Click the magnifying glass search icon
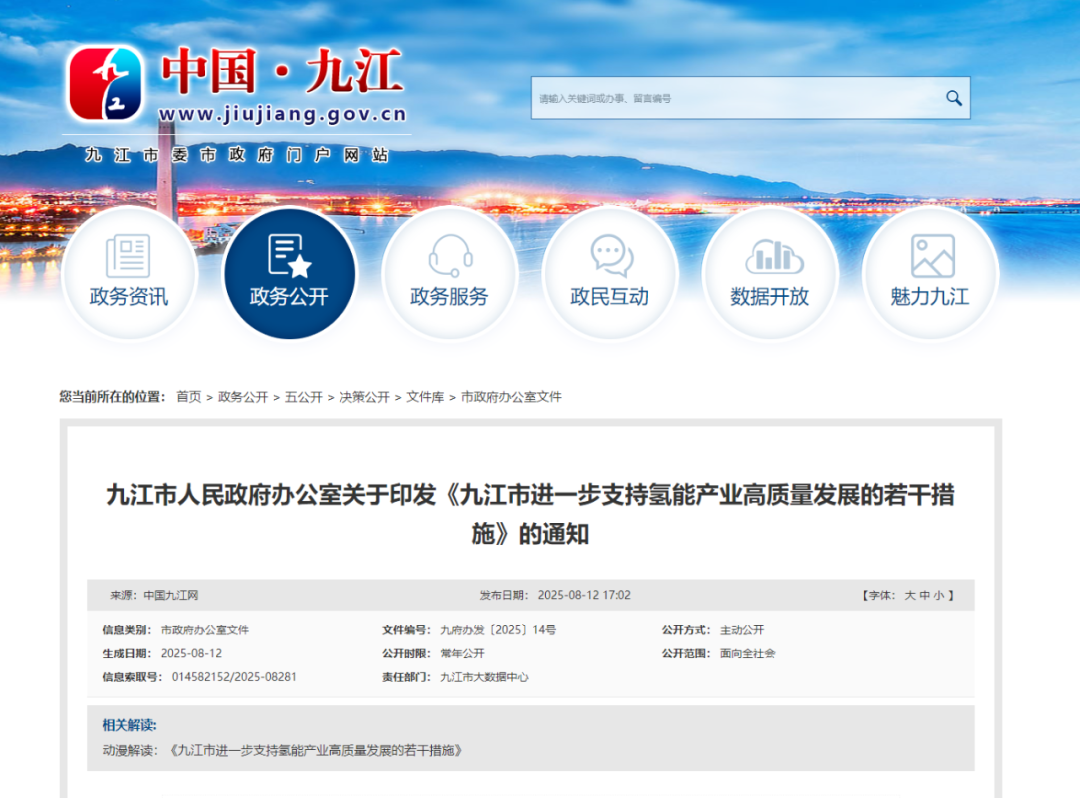The image size is (1080, 798). pyautogui.click(x=953, y=98)
